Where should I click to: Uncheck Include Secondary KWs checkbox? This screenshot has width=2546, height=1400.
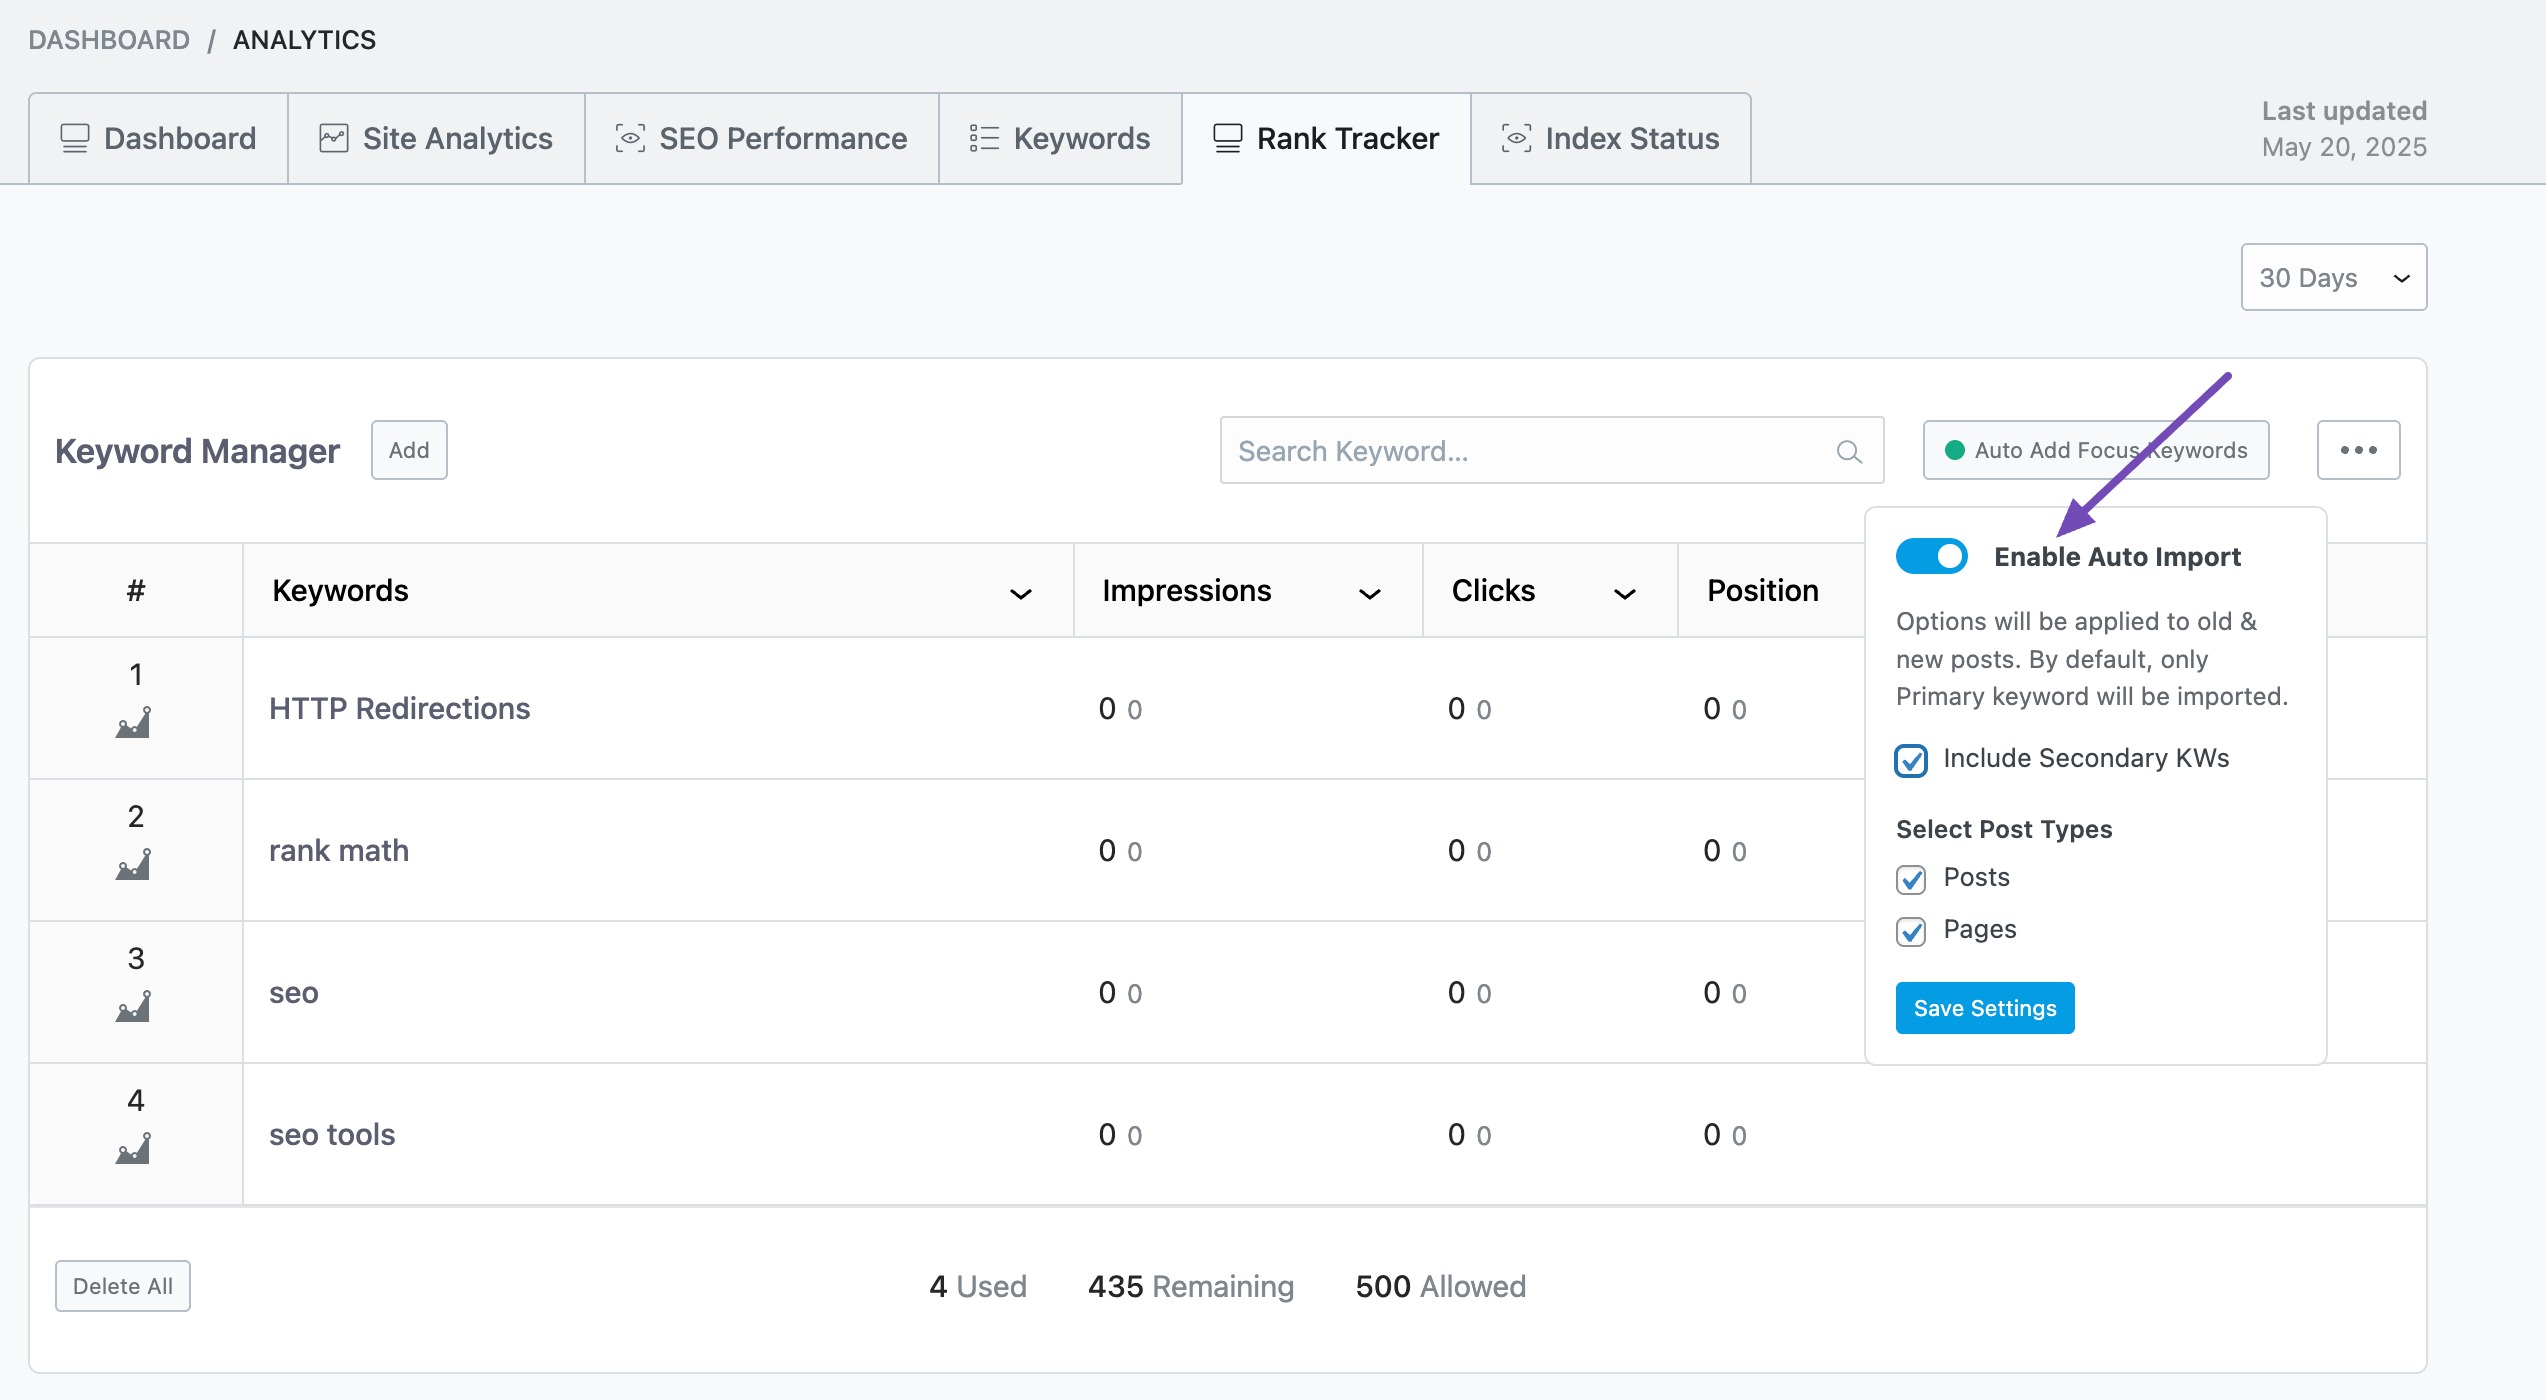click(x=1911, y=760)
